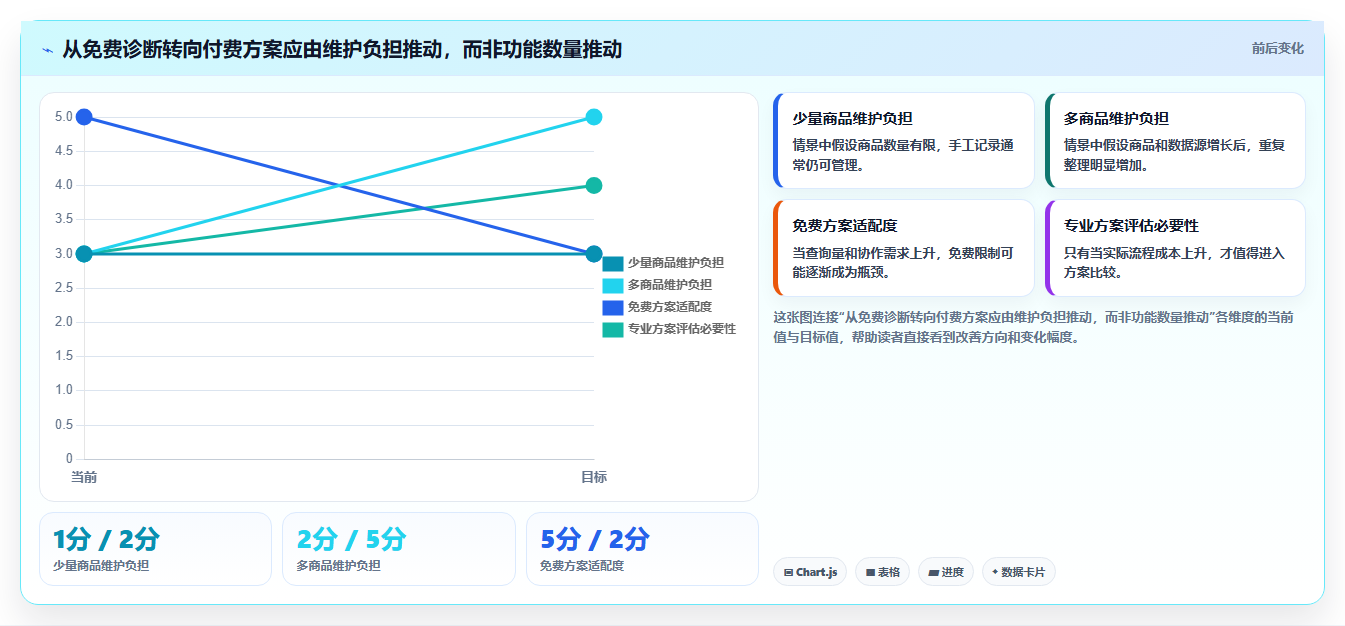Select the data point at 3.0 on 当前
The width and height of the screenshot is (1345, 626).
pos(84,254)
